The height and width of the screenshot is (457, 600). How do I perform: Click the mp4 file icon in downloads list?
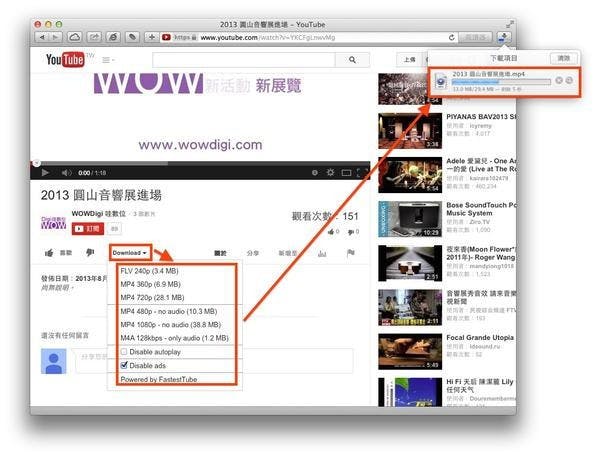(x=441, y=81)
